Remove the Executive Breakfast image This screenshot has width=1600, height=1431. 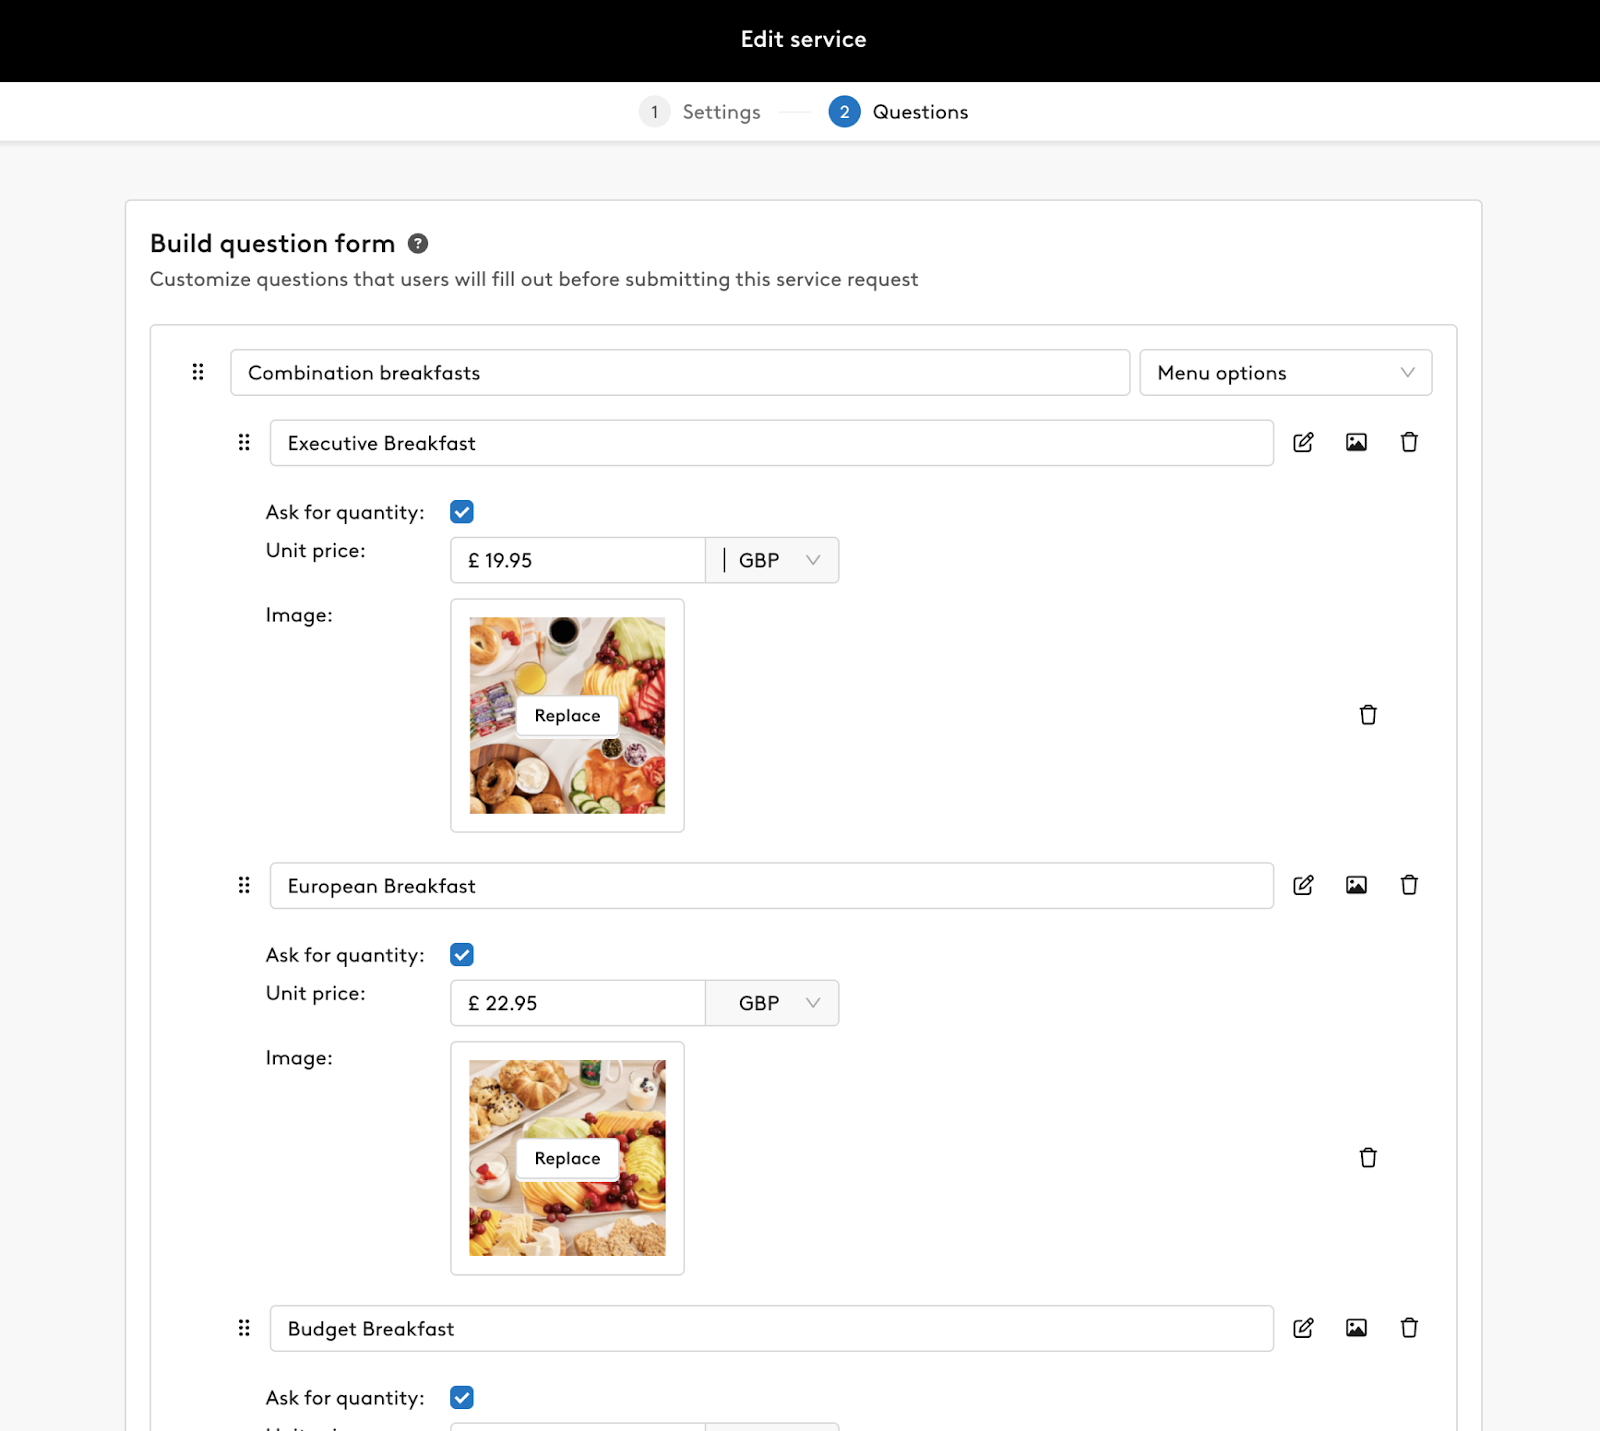click(1368, 715)
